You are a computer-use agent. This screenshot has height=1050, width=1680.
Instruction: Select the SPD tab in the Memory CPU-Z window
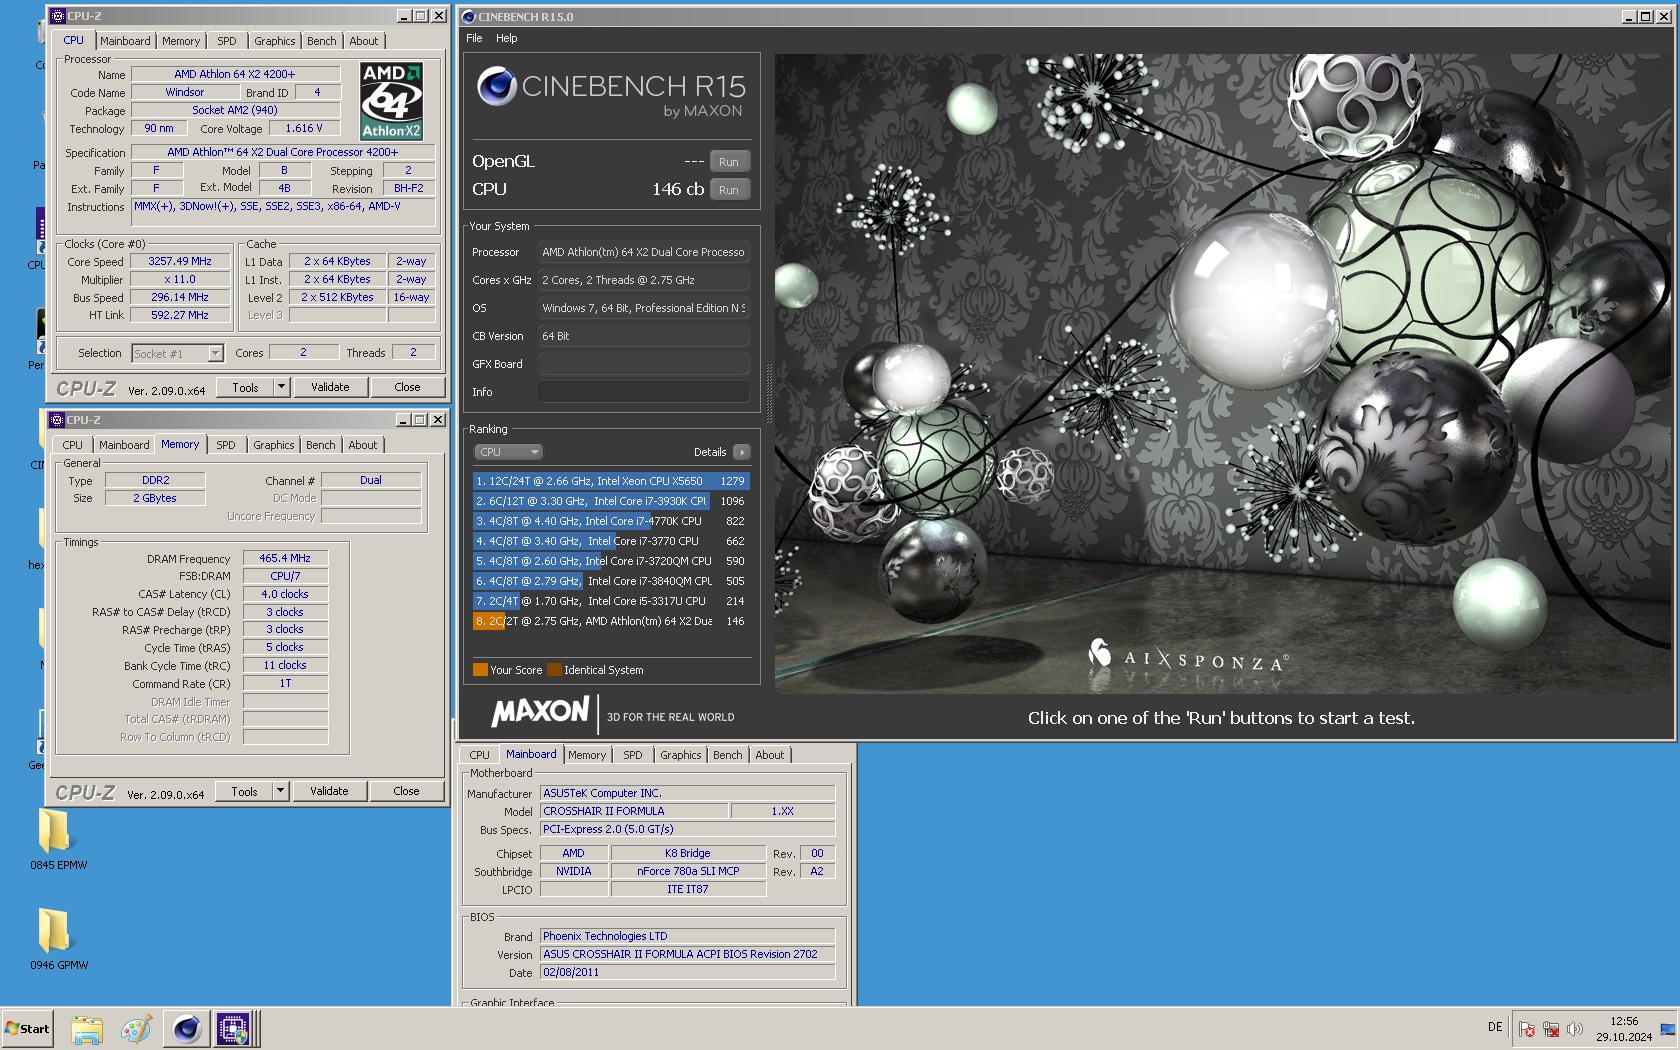(x=226, y=445)
